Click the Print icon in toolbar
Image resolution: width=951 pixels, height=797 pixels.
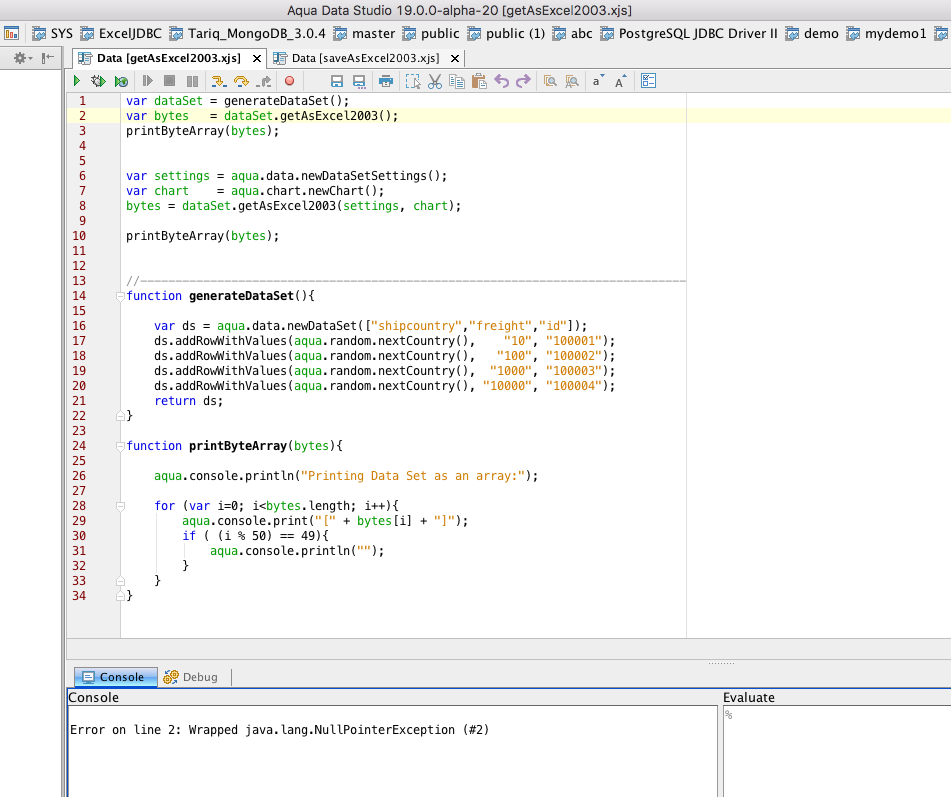(385, 81)
